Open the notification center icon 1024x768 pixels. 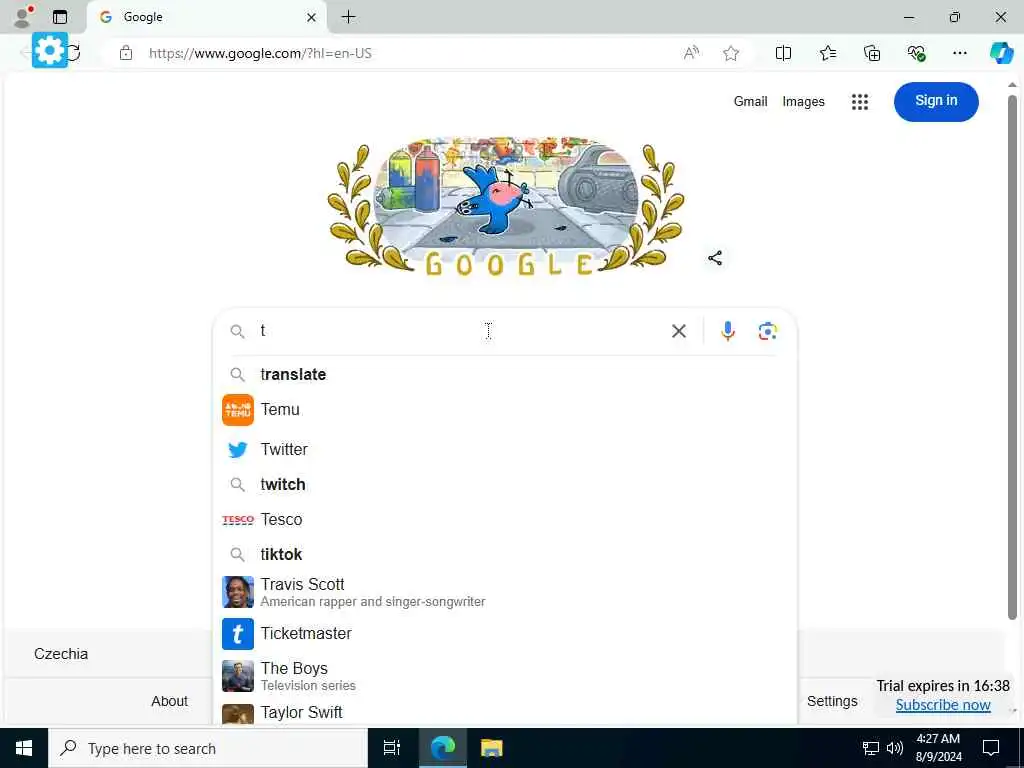tap(991, 748)
